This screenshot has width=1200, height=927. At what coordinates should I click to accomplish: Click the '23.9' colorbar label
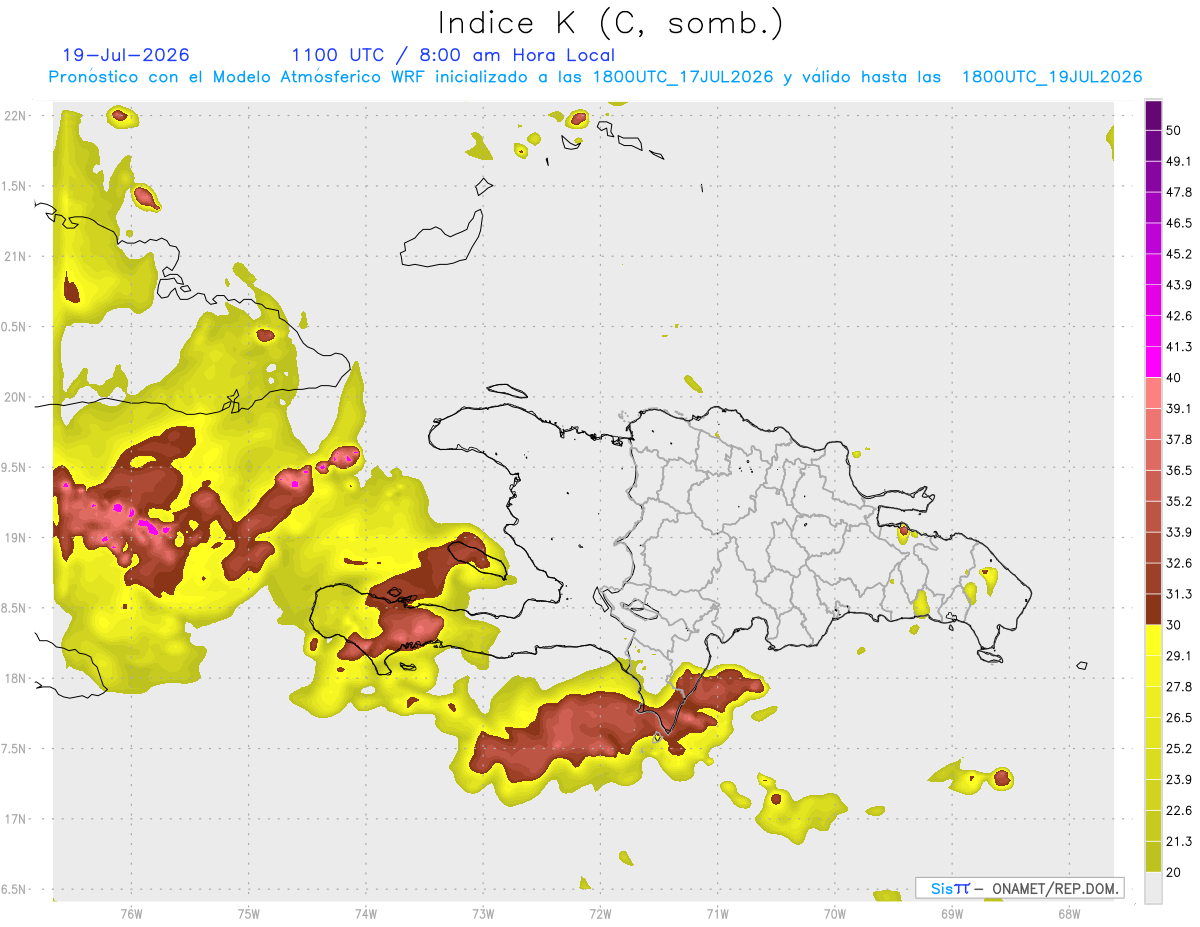click(1179, 780)
